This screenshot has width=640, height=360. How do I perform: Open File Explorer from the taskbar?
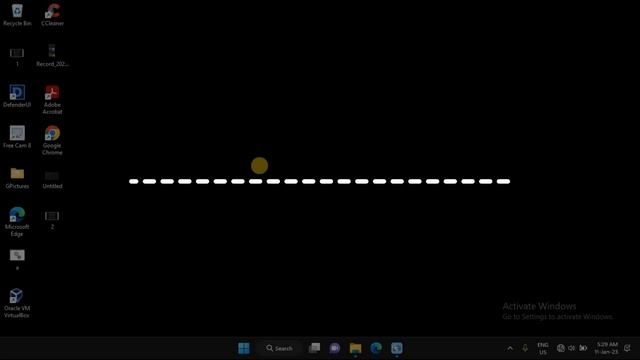pyautogui.click(x=356, y=348)
